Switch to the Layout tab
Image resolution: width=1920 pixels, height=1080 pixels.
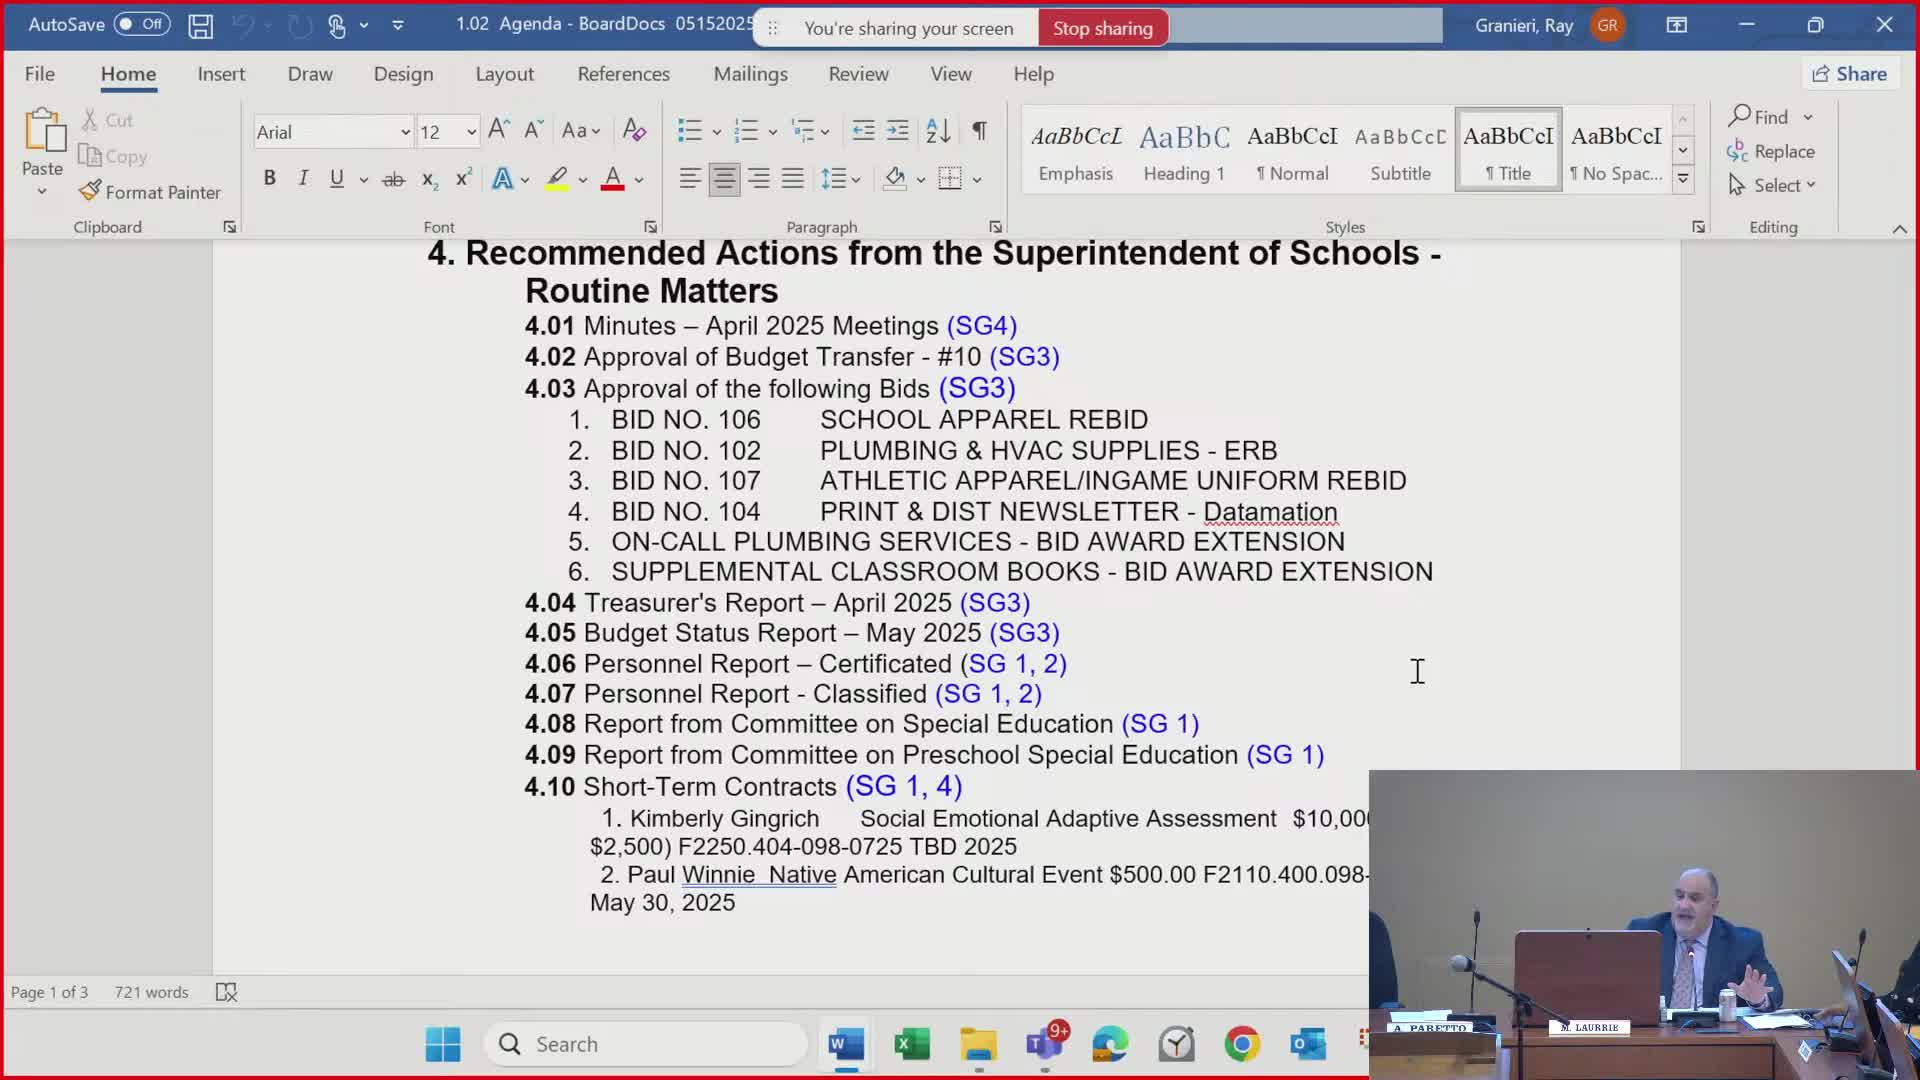(x=504, y=74)
